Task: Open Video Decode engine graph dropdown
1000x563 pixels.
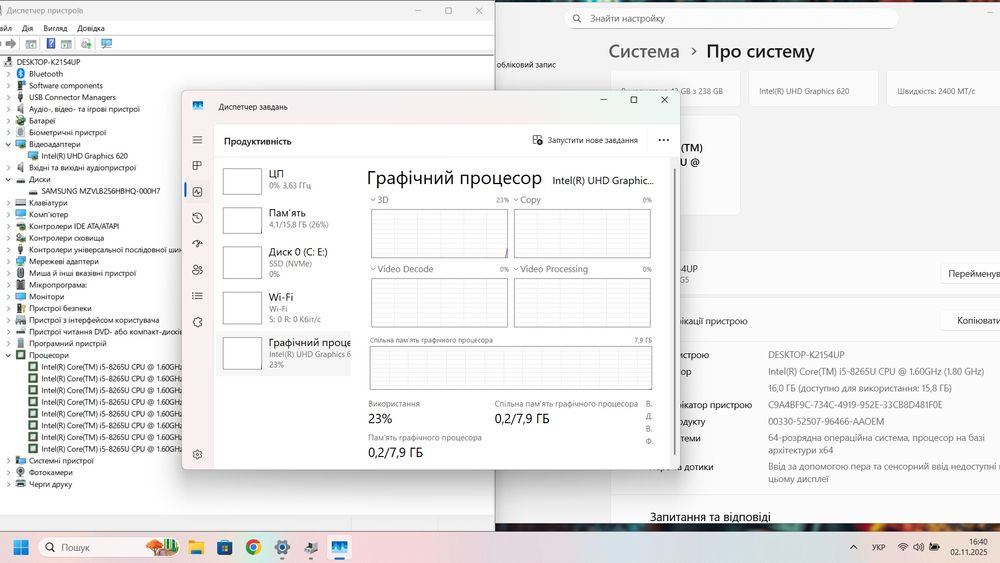Action: tap(373, 269)
